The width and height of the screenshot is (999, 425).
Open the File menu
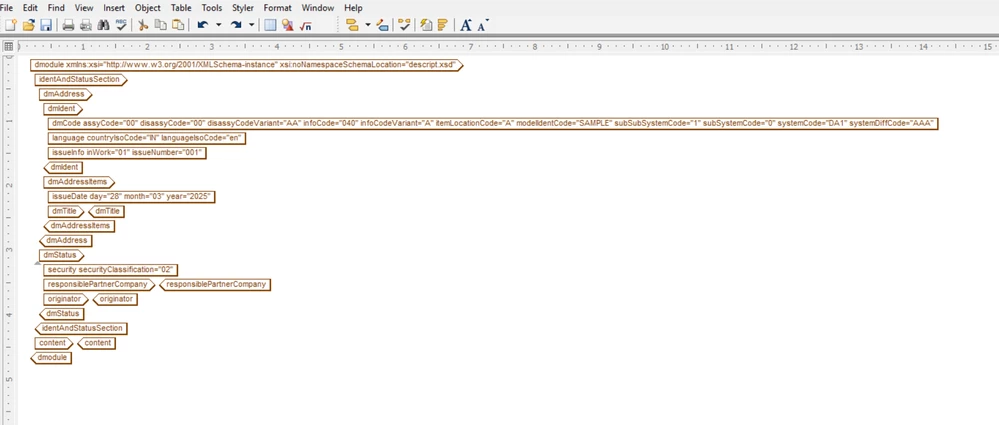(x=6, y=8)
